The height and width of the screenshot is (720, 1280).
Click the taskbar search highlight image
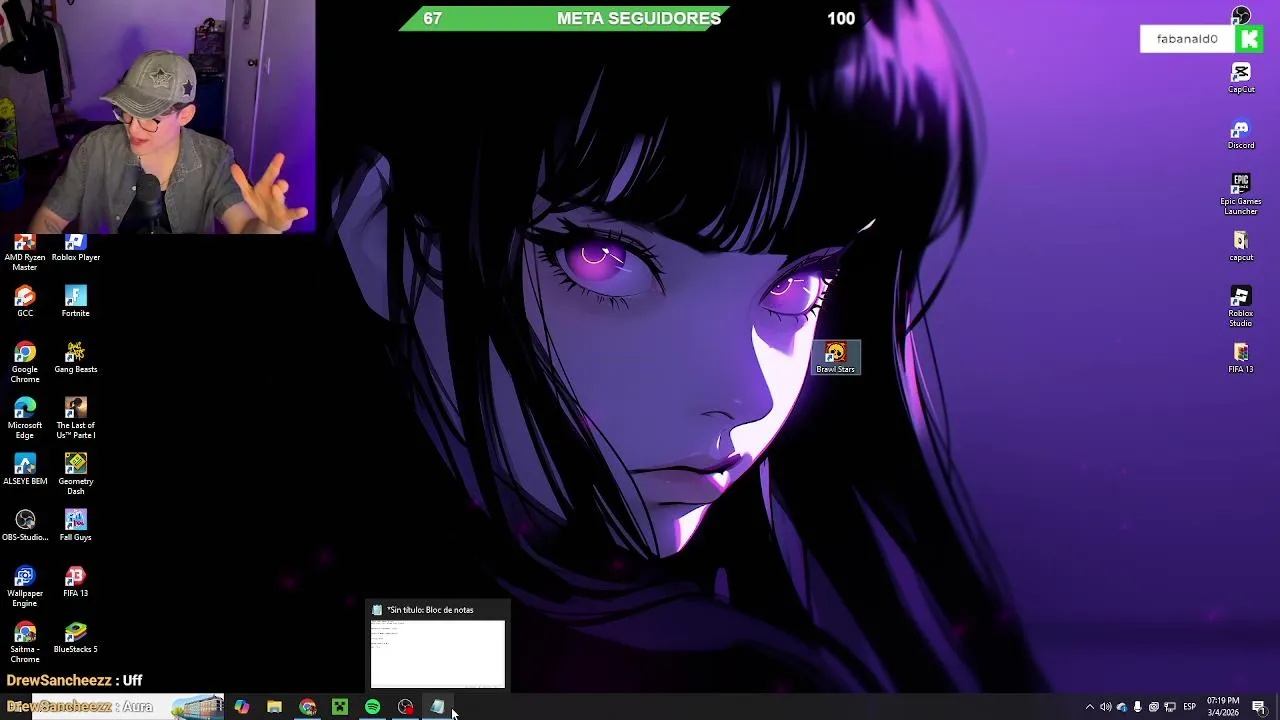pyautogui.click(x=197, y=707)
